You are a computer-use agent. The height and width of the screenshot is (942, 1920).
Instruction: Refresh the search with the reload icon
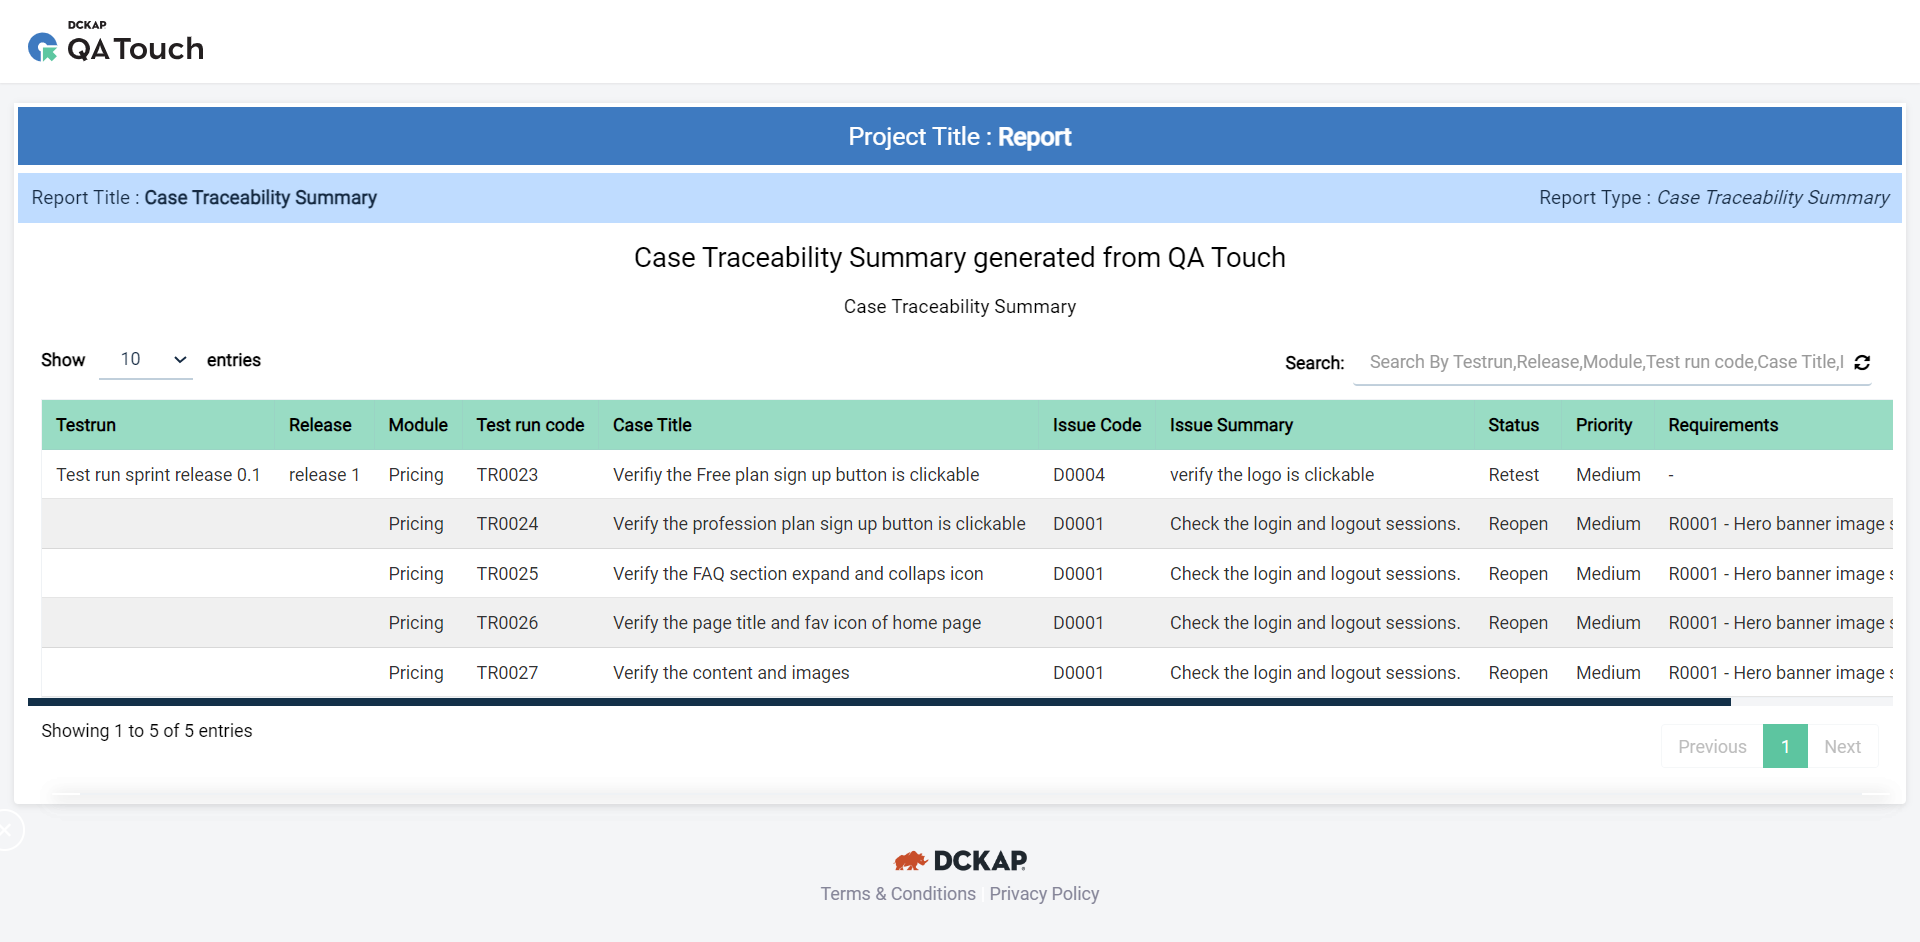pos(1862,362)
